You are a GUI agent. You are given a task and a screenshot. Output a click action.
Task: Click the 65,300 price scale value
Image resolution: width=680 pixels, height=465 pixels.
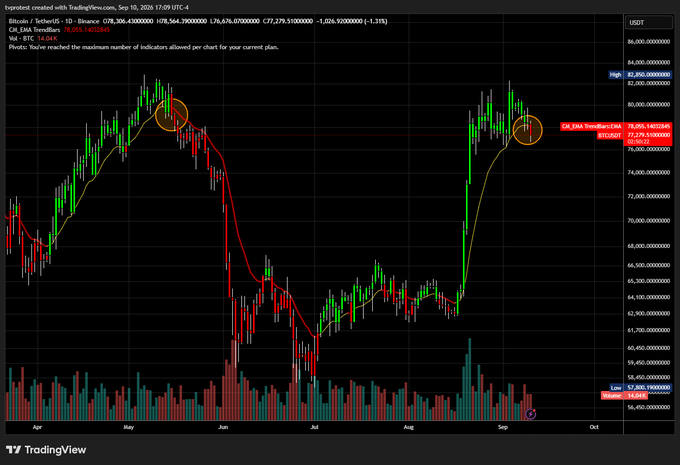(649, 281)
